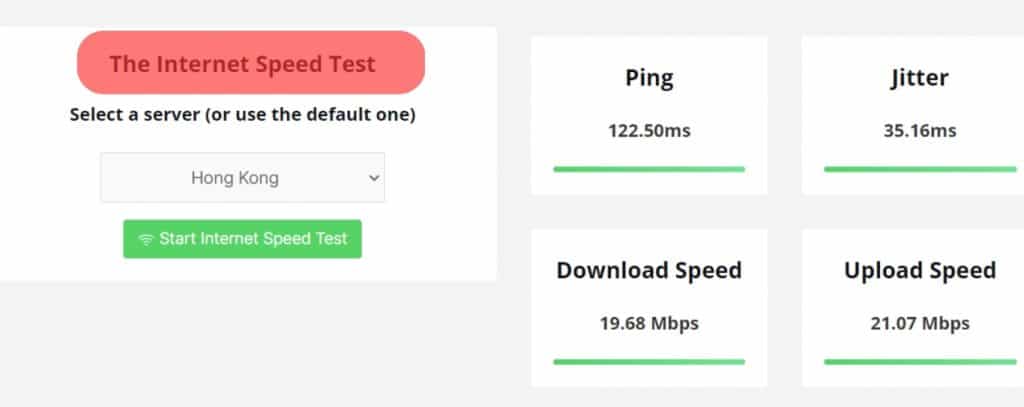Open the Hong Kong server dropdown
The height and width of the screenshot is (407, 1024).
coord(242,178)
